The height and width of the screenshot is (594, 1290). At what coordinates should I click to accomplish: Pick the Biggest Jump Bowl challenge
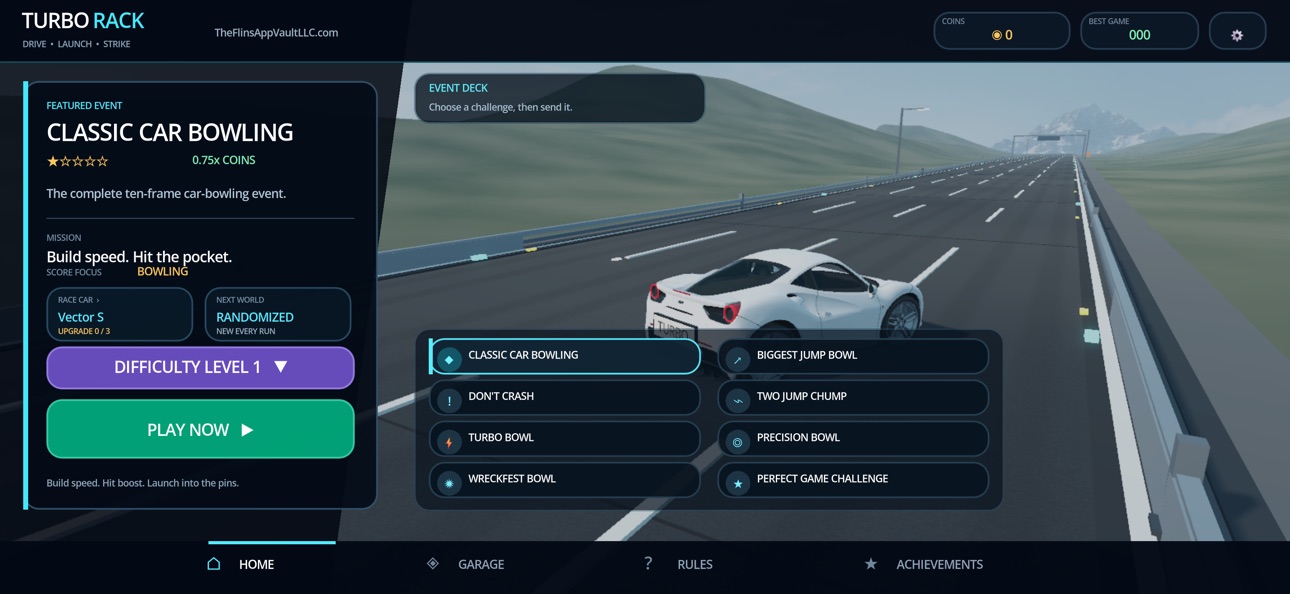coord(853,356)
